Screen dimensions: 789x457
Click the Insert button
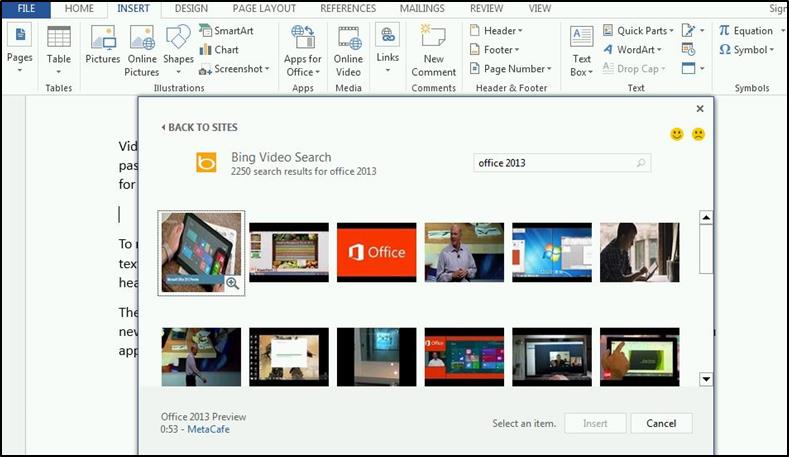tap(595, 423)
